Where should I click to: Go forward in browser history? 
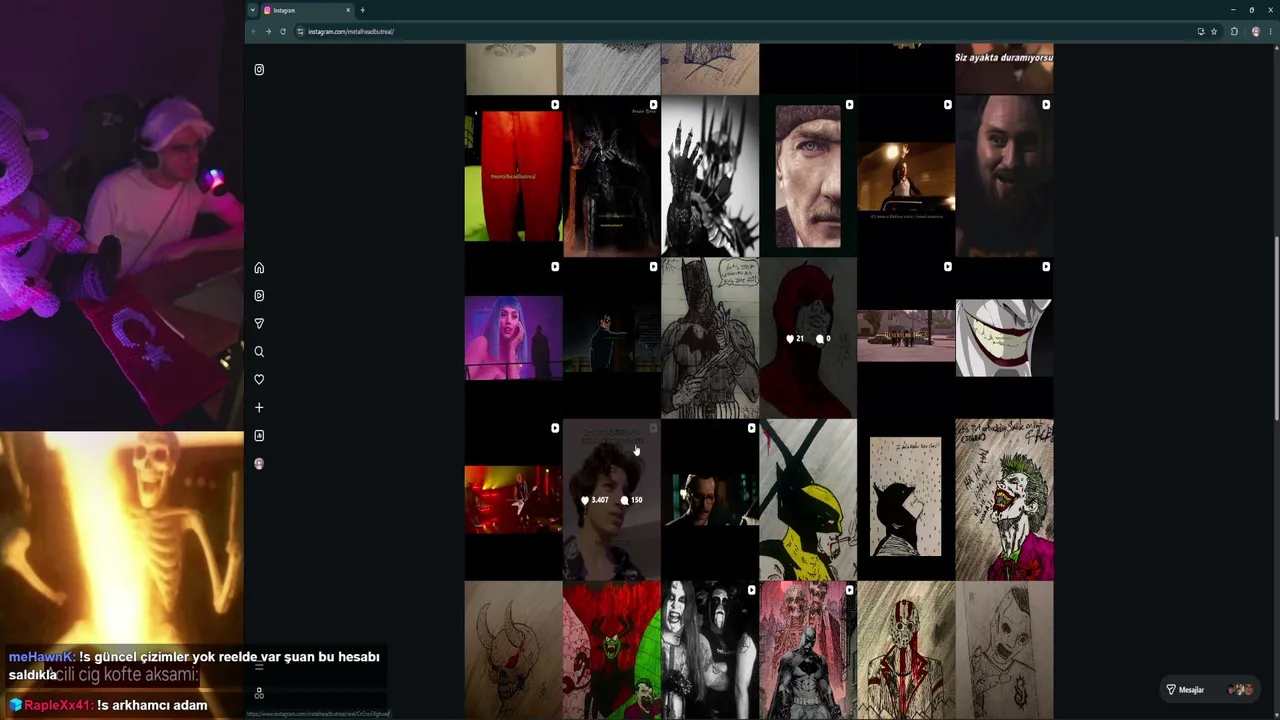tap(268, 32)
